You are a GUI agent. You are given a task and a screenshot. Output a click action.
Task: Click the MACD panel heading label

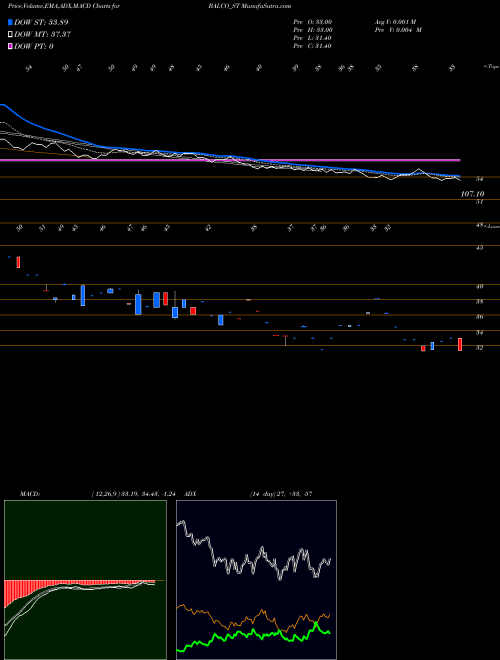30,494
